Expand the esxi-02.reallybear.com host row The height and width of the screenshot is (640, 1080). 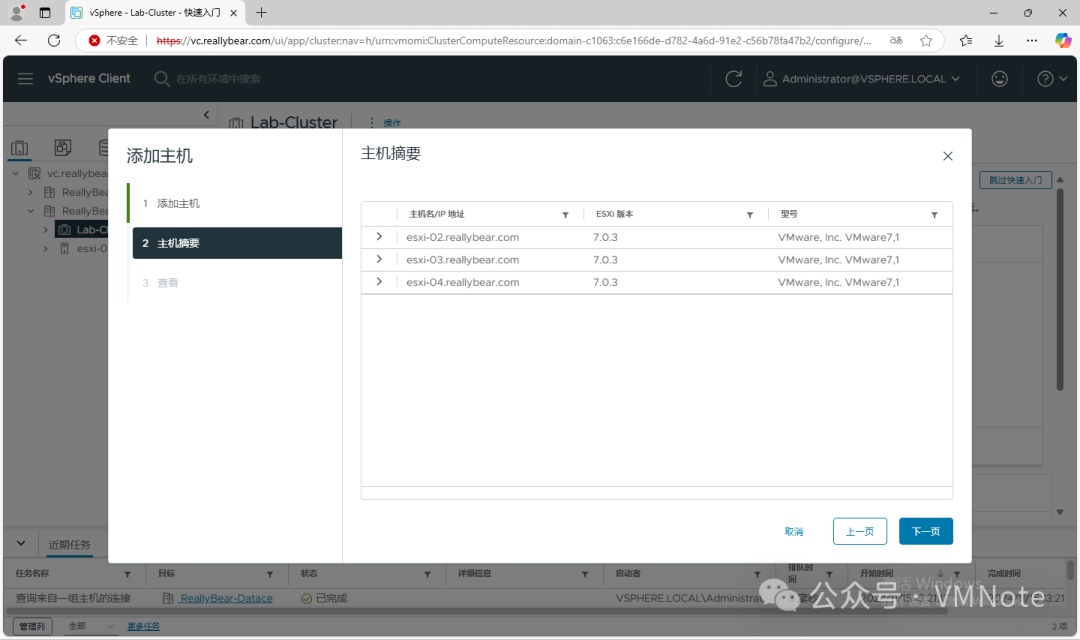tap(379, 236)
